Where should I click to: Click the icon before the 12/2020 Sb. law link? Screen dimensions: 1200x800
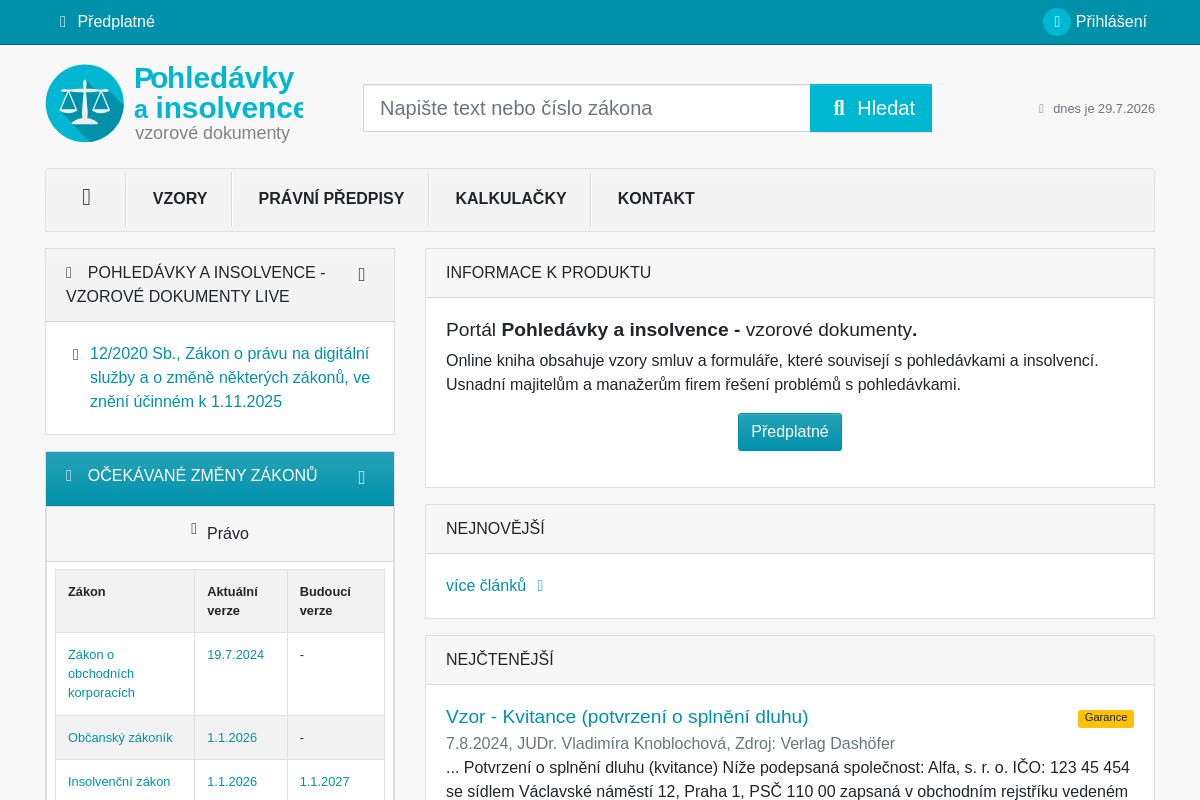[76, 355]
